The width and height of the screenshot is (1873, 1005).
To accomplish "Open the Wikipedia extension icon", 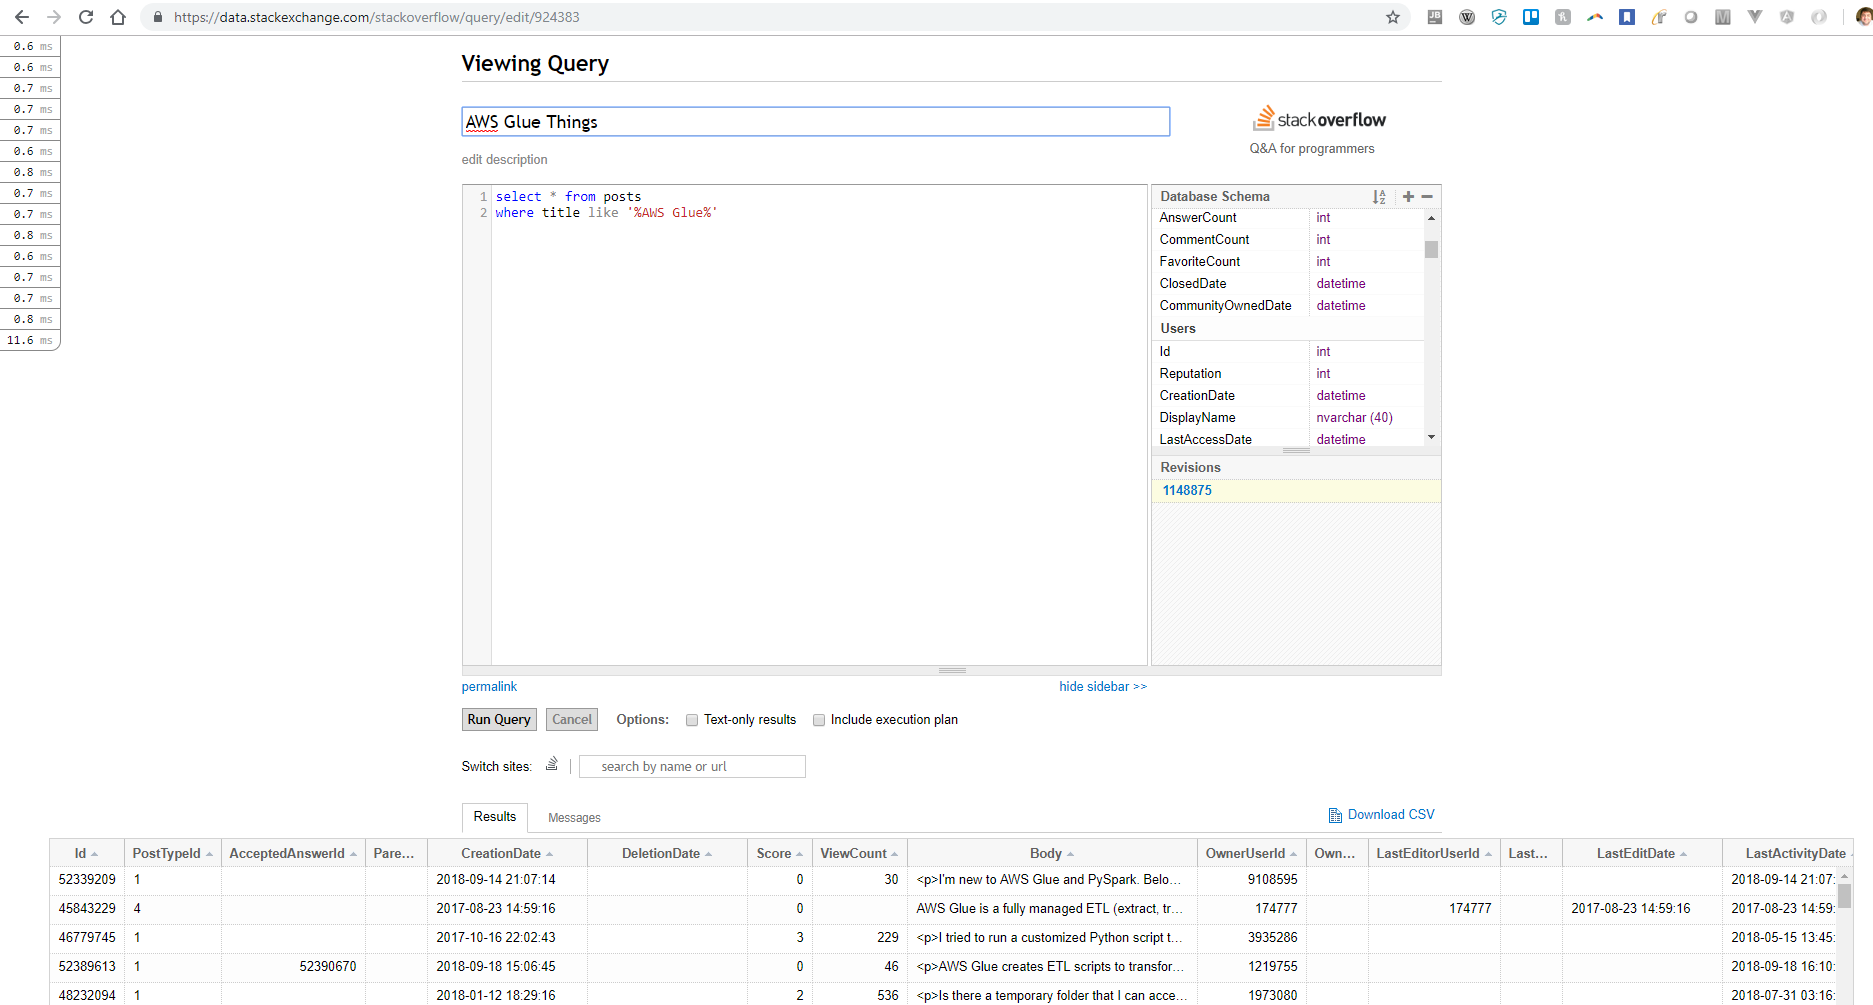I will tap(1467, 17).
